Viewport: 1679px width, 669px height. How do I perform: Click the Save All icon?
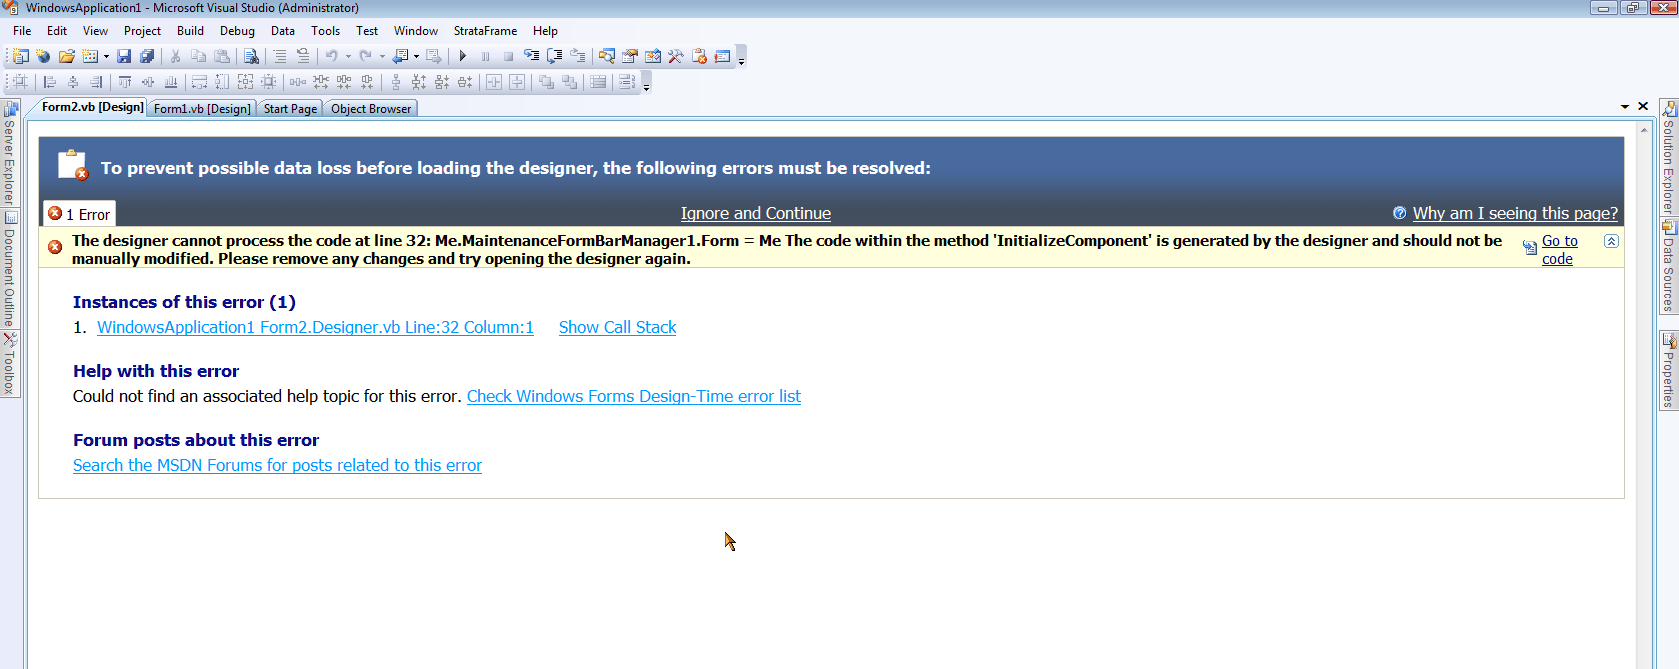[147, 56]
